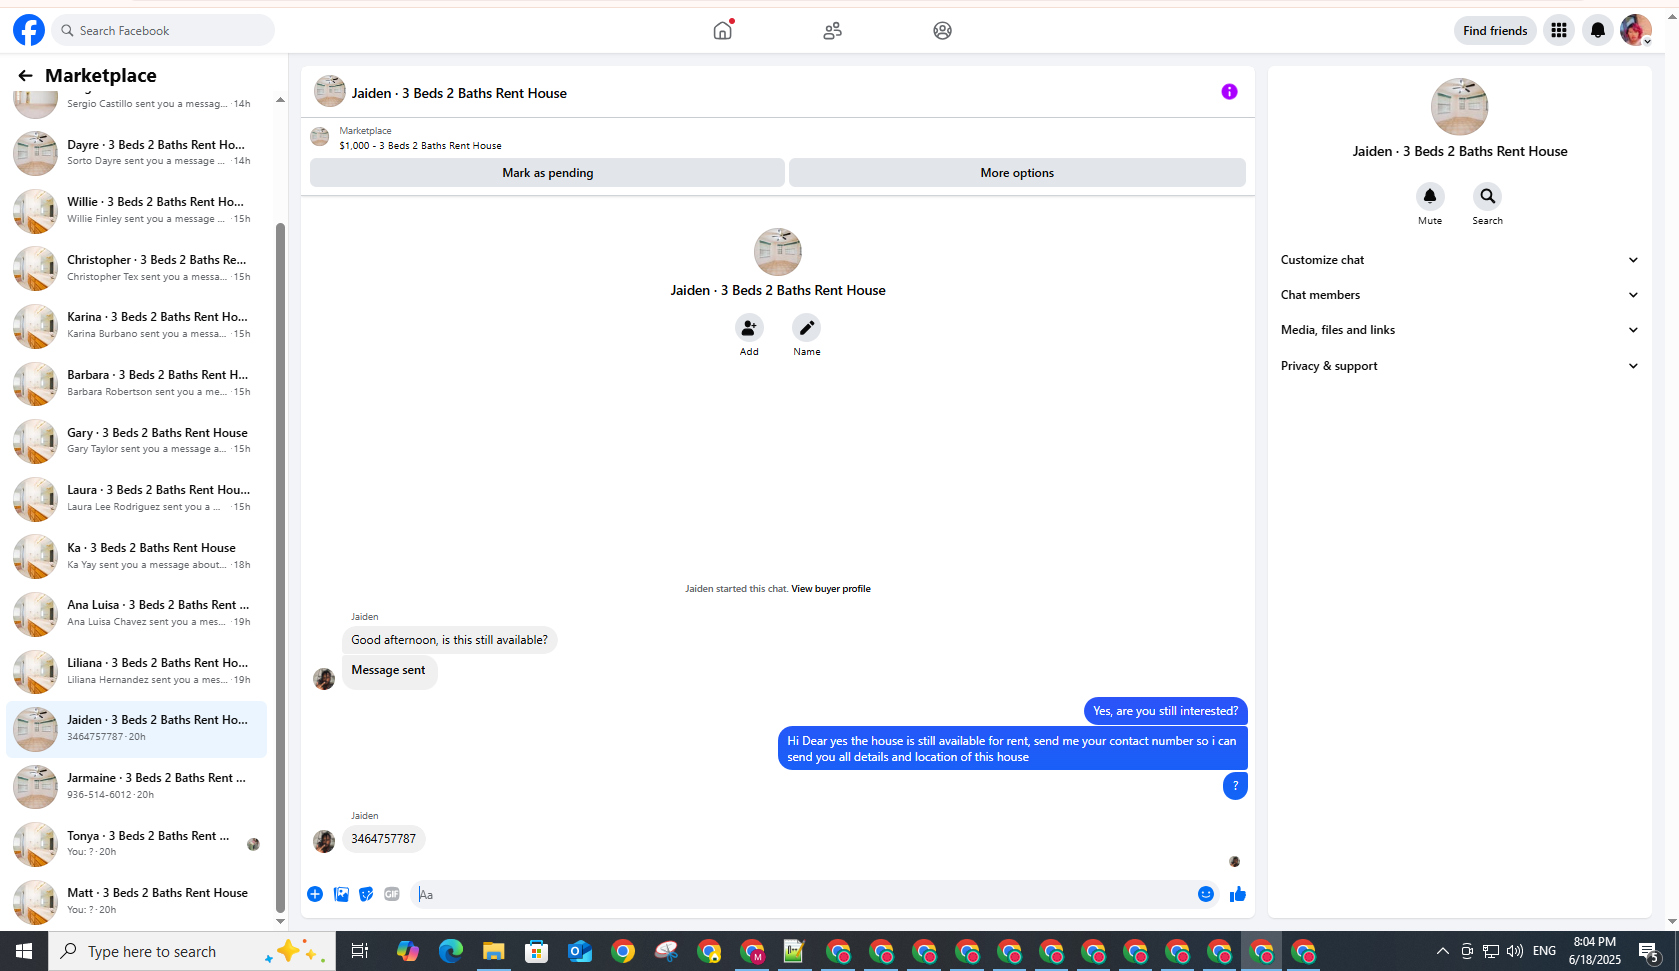Open the volume control in tray

pyautogui.click(x=1514, y=951)
